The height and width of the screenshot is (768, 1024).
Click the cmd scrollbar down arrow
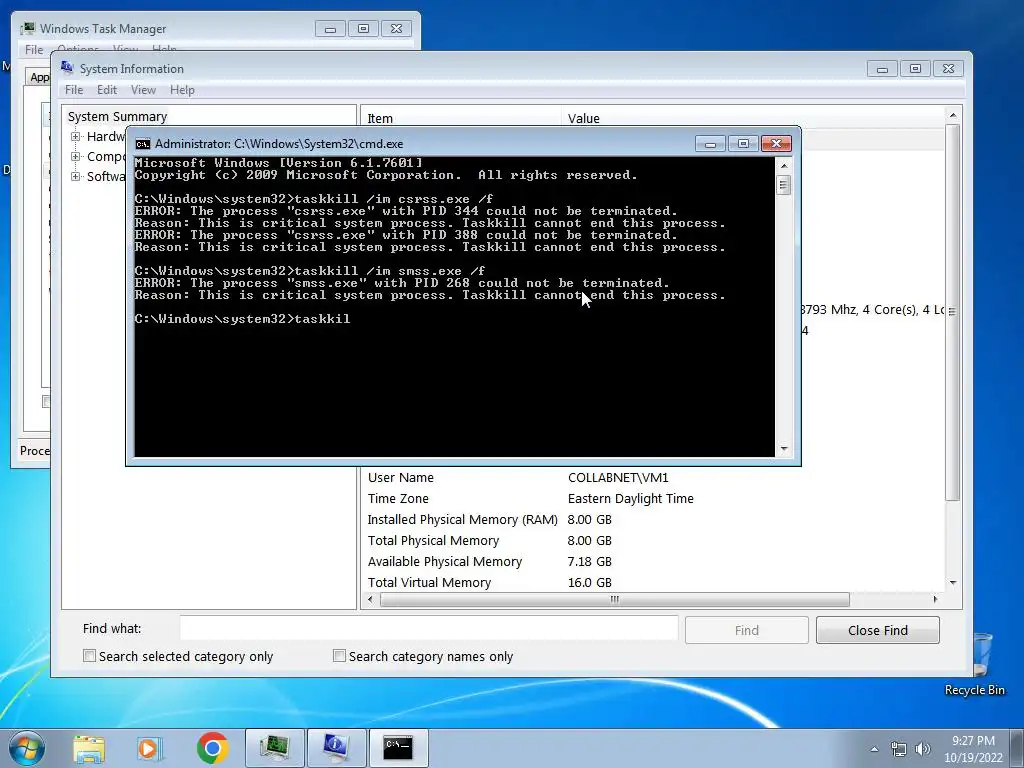tap(784, 449)
